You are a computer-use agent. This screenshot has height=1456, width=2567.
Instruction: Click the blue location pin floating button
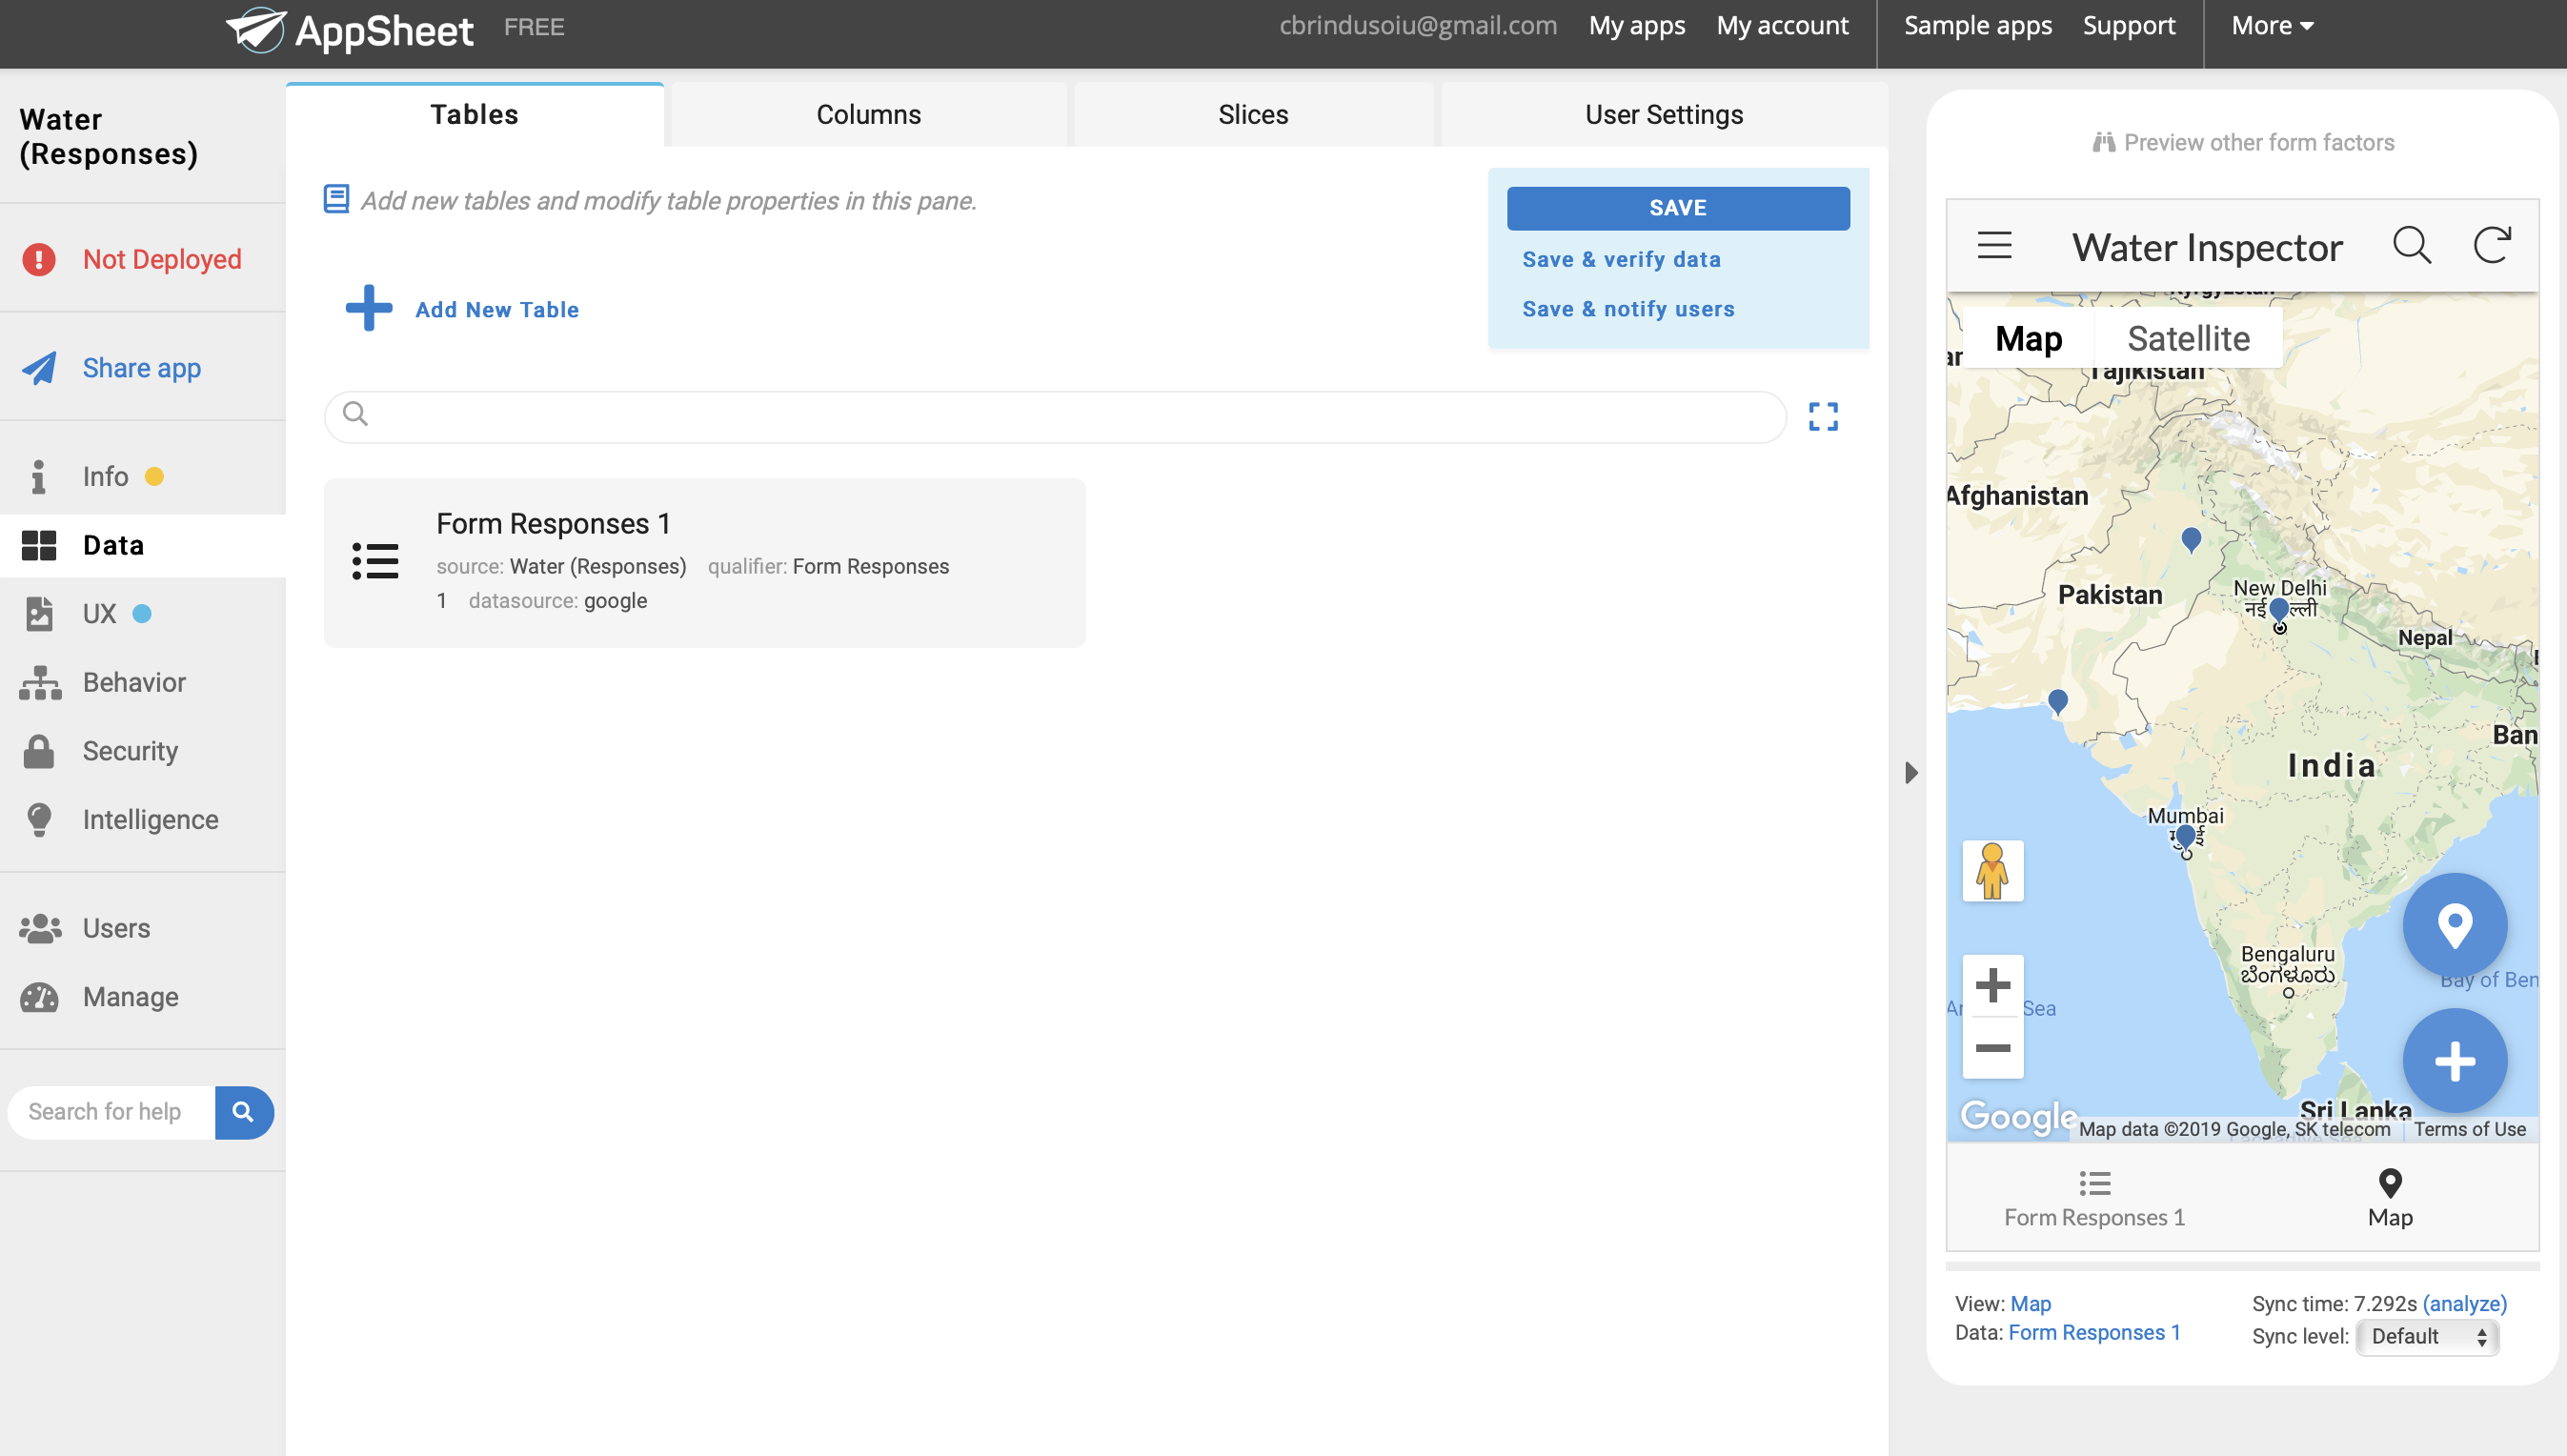tap(2454, 925)
